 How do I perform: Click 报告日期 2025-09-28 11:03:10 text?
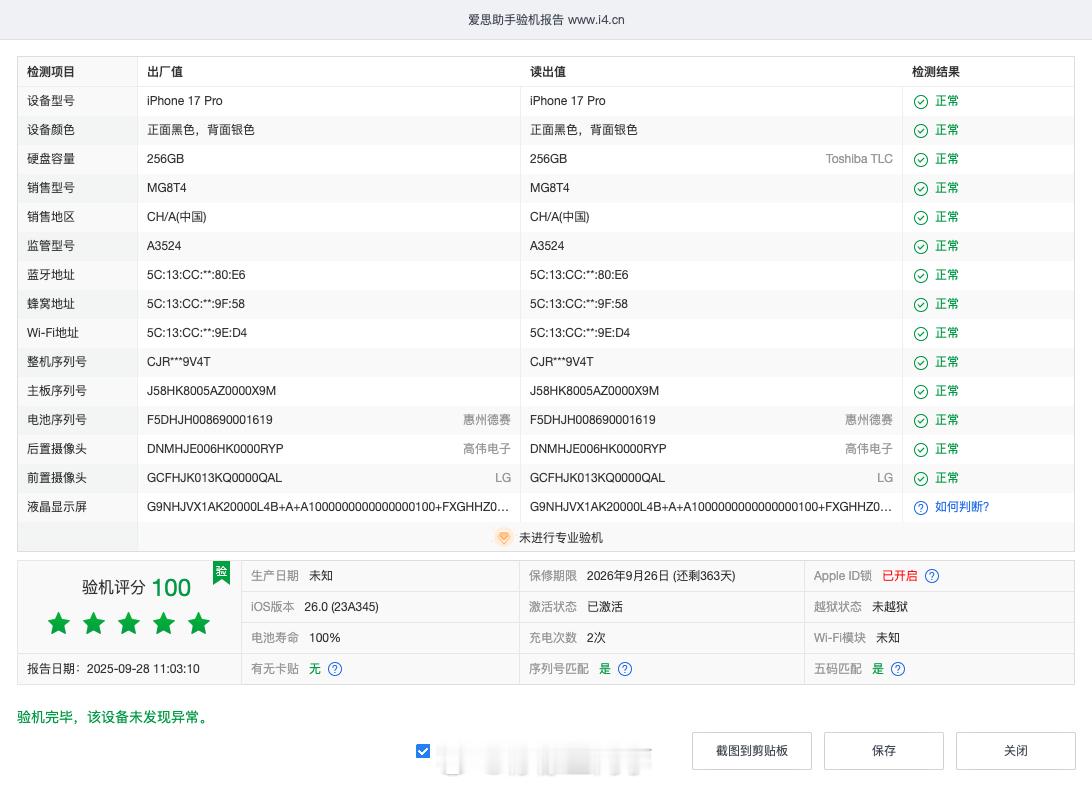114,669
